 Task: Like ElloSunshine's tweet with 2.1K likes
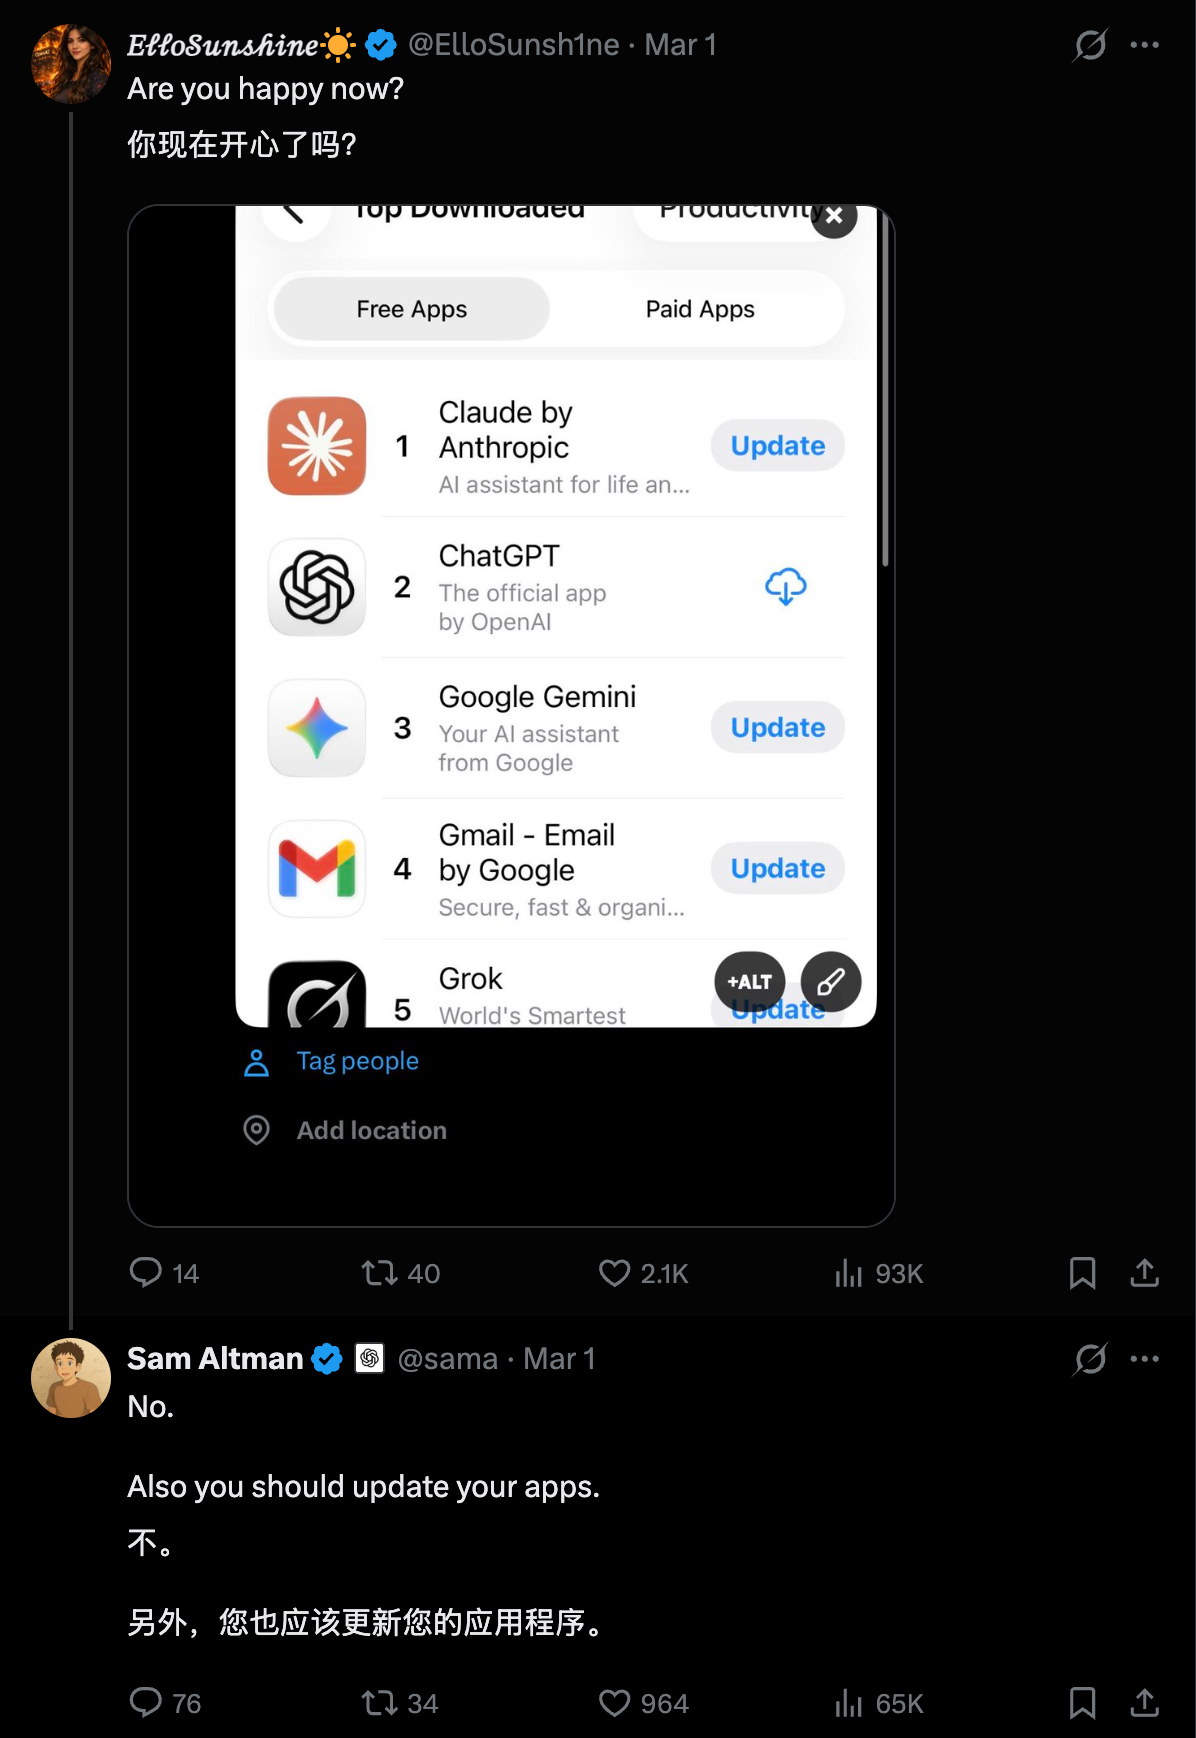614,1272
